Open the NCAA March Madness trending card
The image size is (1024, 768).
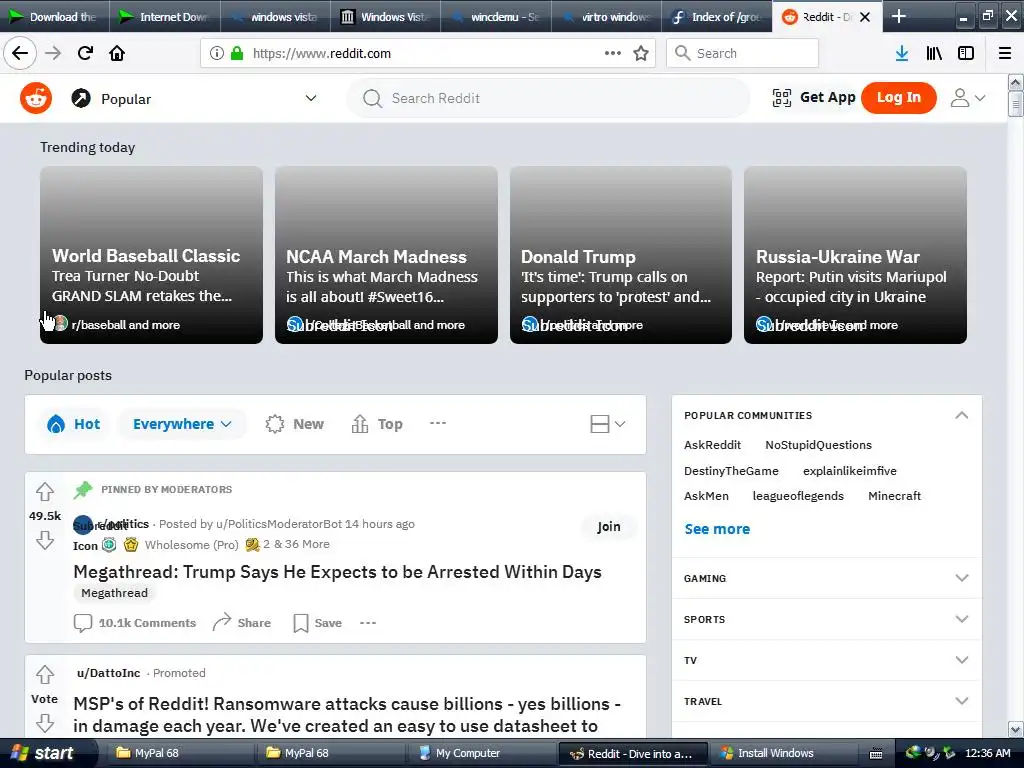[x=386, y=255]
